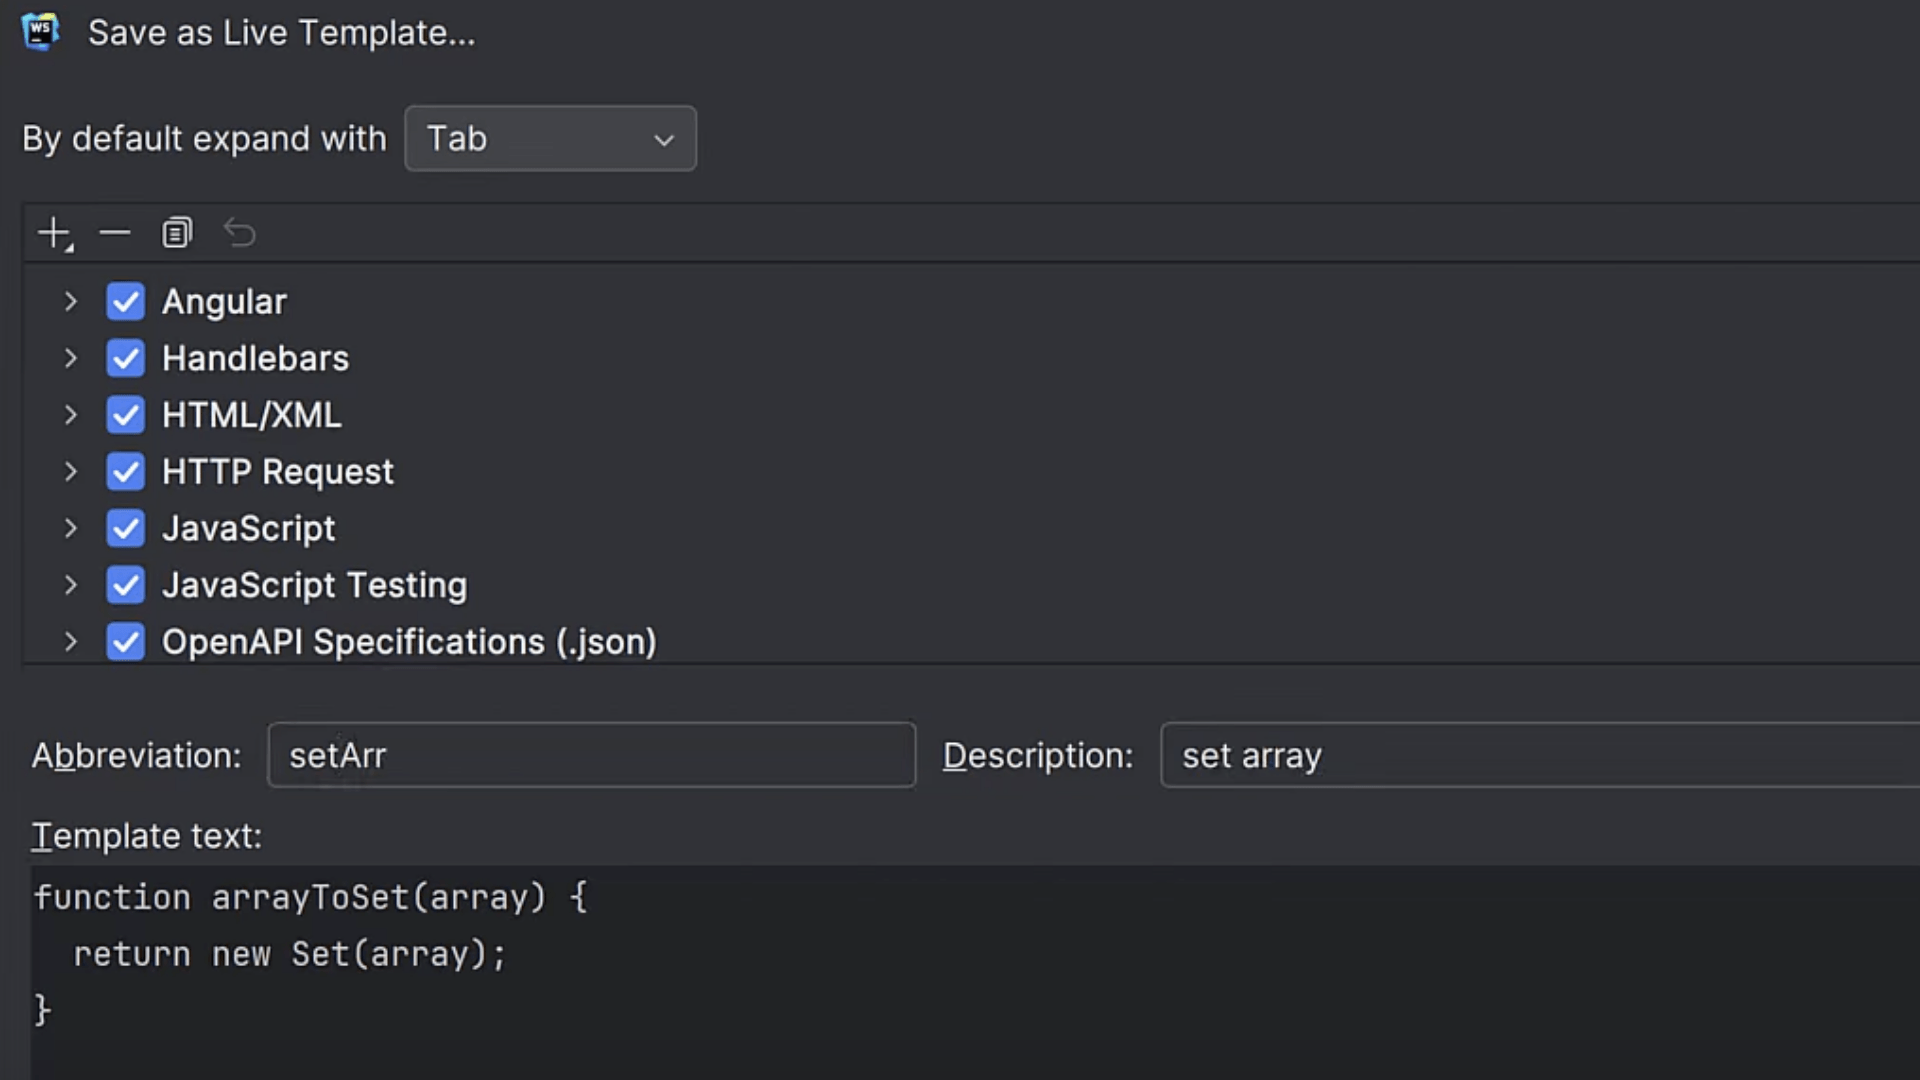Expand the Angular group chevron
Viewport: 1920px width, 1080px height.
(x=70, y=302)
